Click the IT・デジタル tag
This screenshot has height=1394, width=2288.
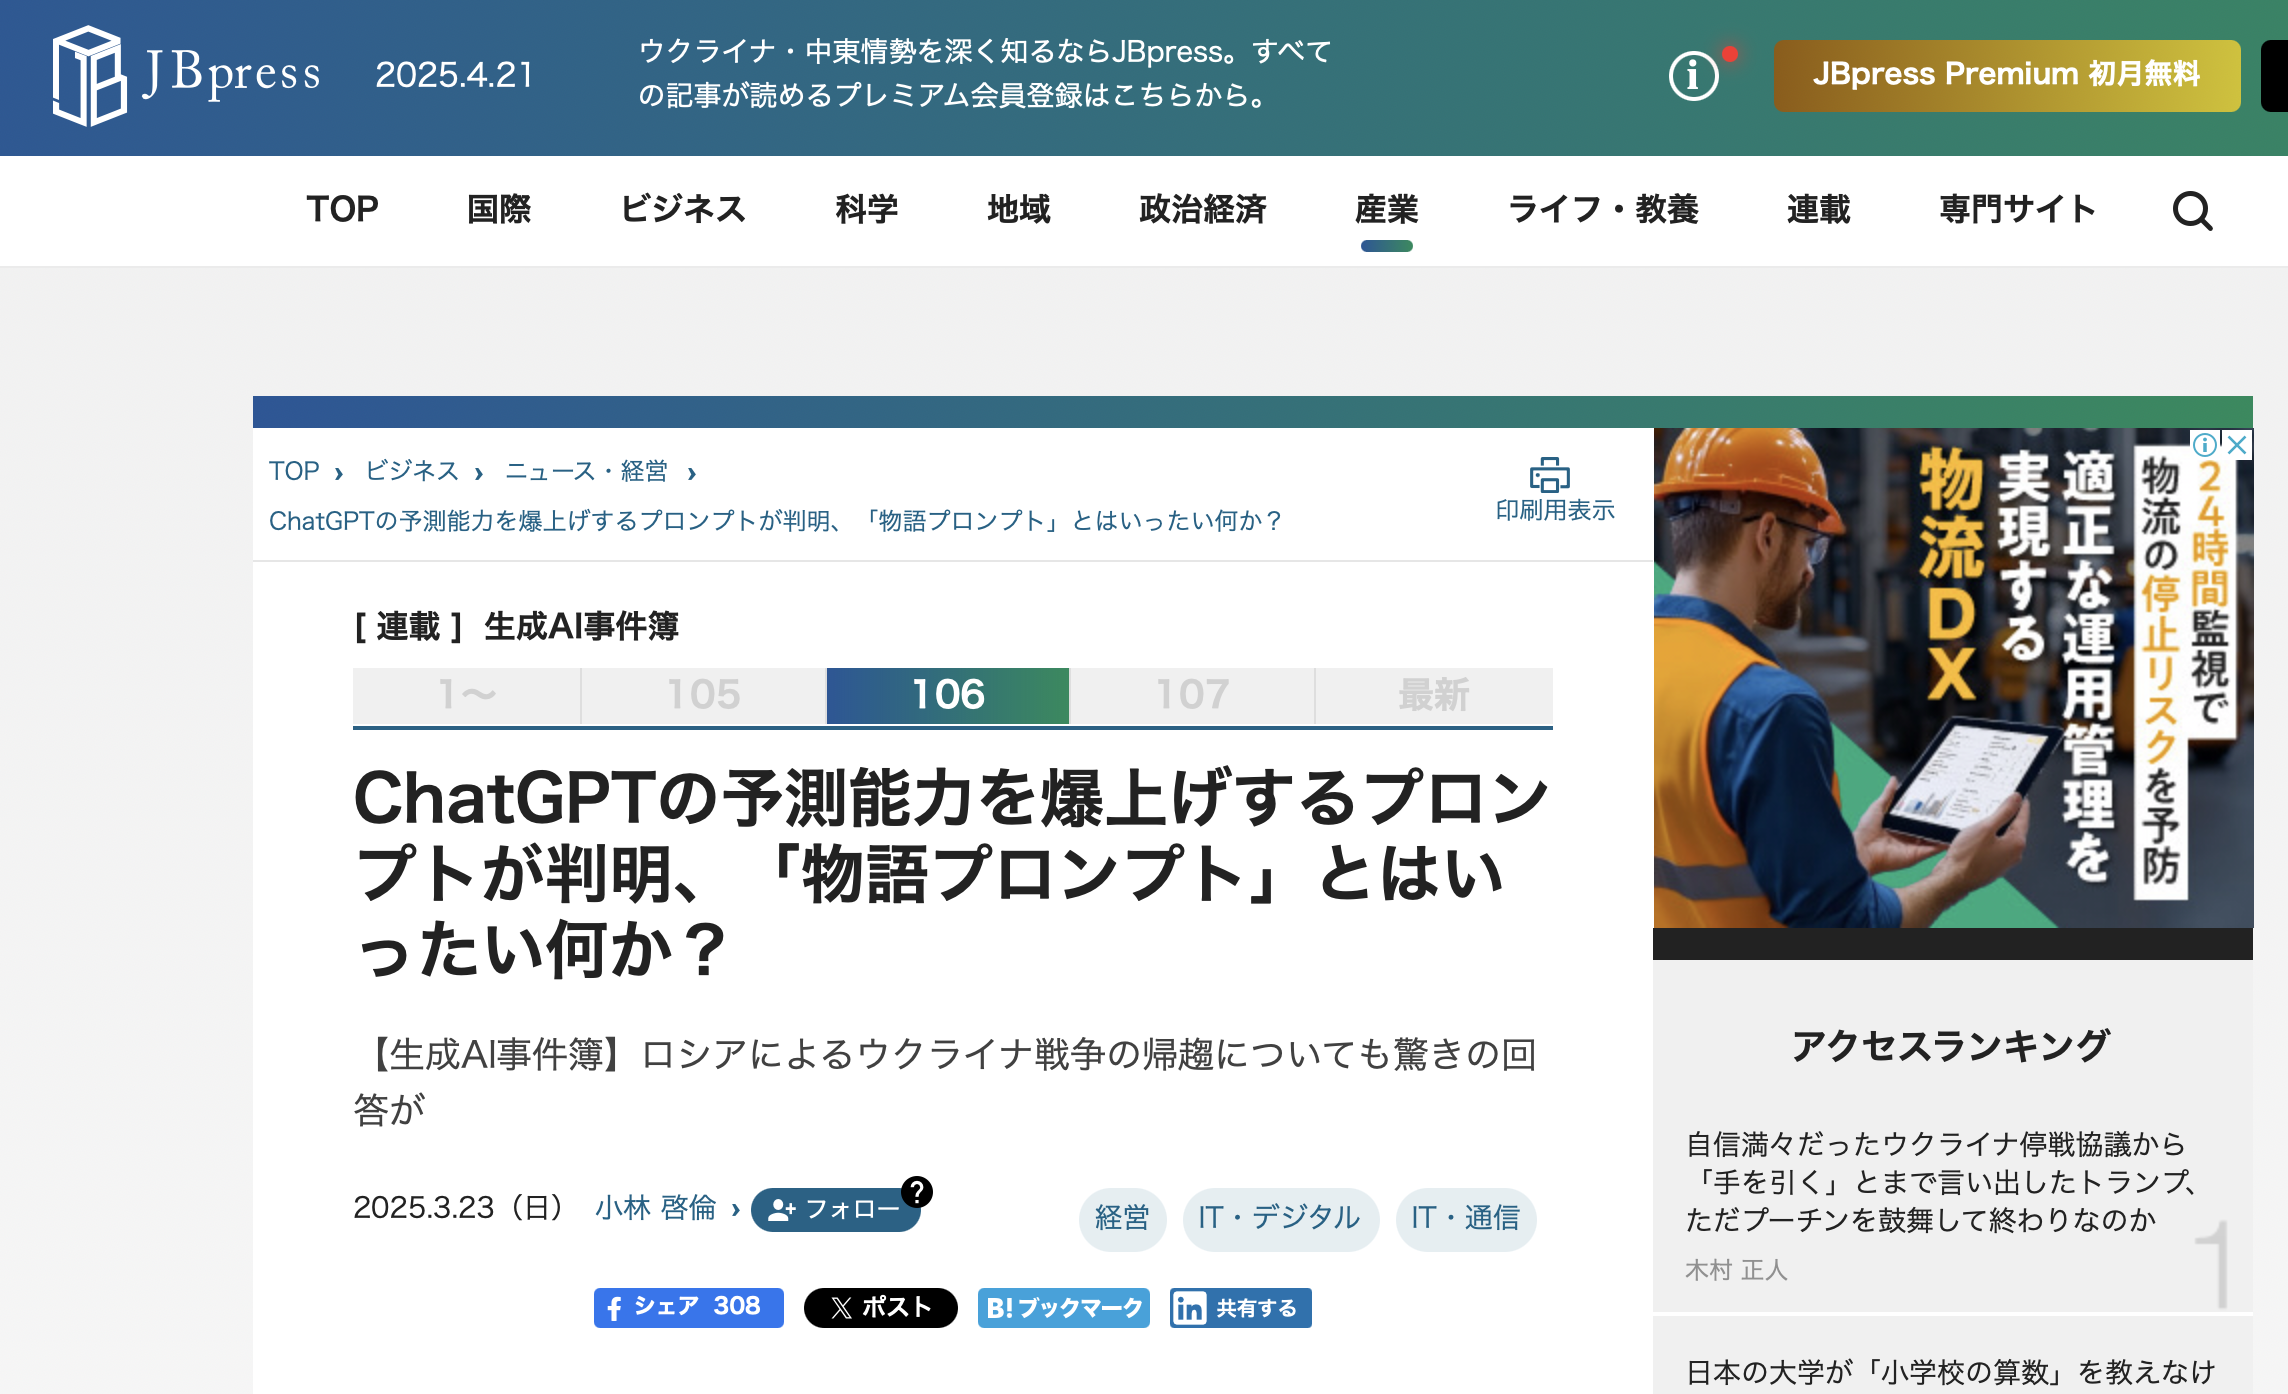coord(1280,1218)
